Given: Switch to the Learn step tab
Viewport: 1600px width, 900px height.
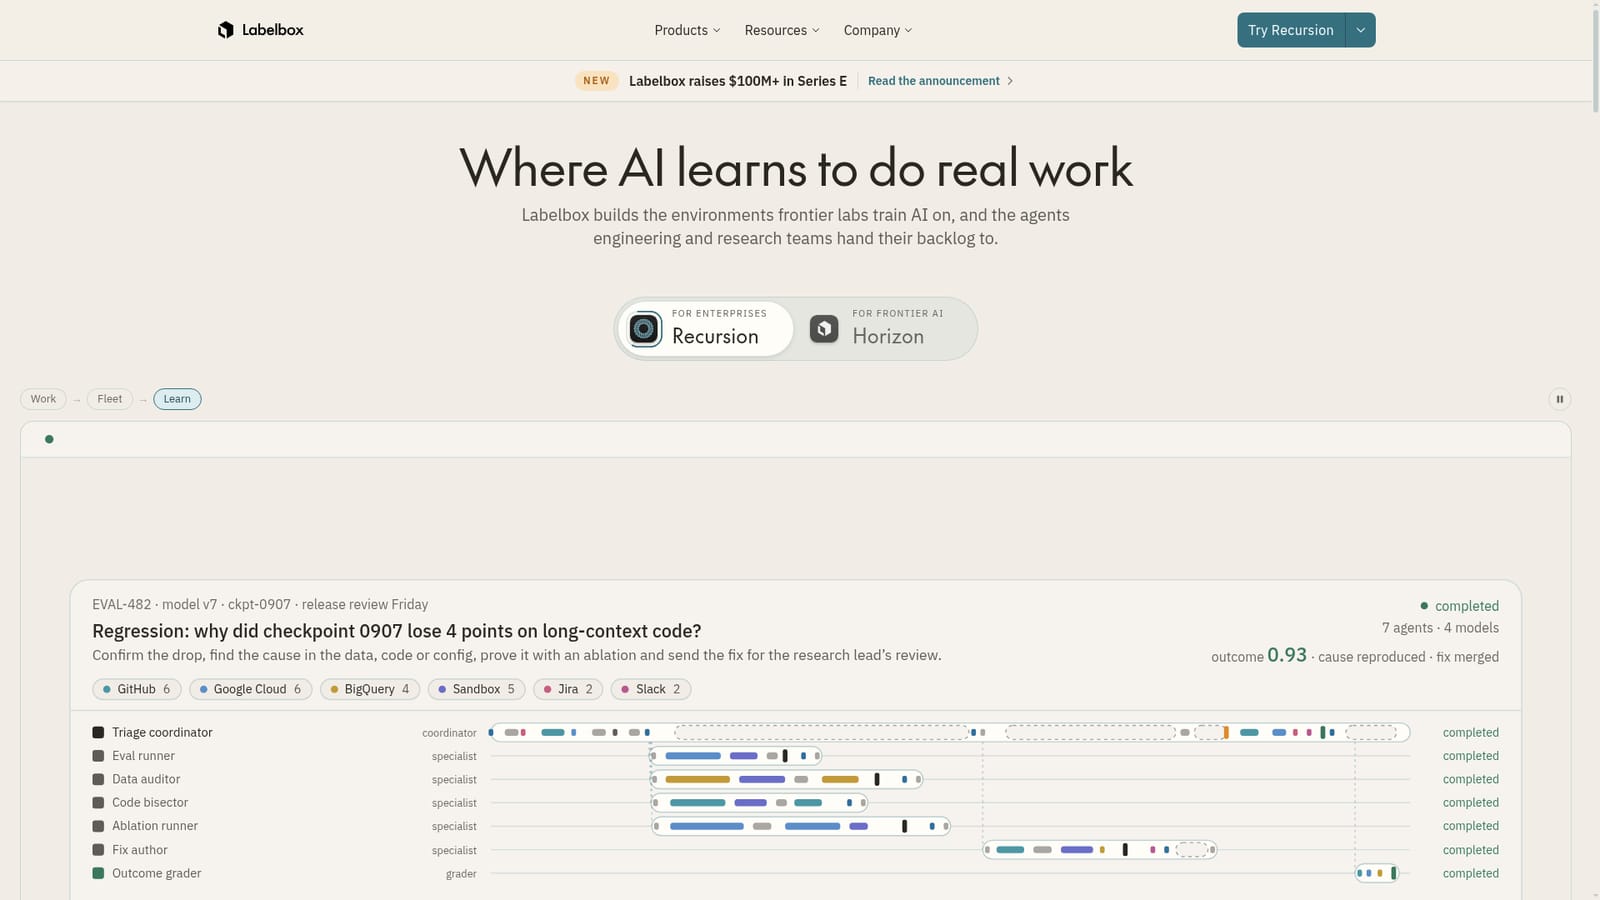Looking at the screenshot, I should tap(177, 399).
